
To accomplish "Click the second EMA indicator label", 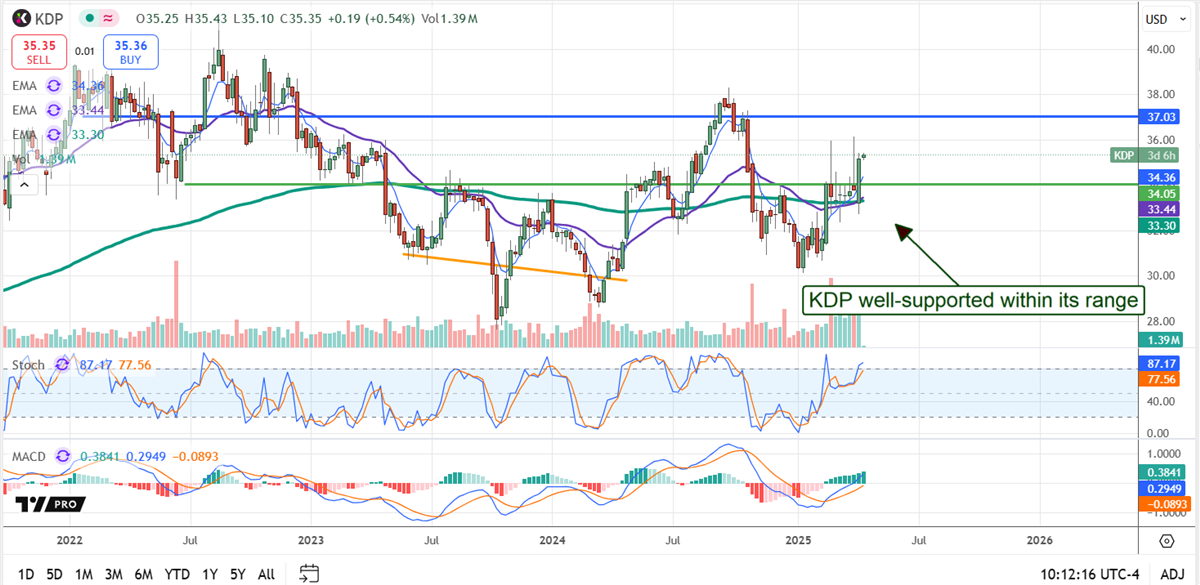I will (x=25, y=110).
